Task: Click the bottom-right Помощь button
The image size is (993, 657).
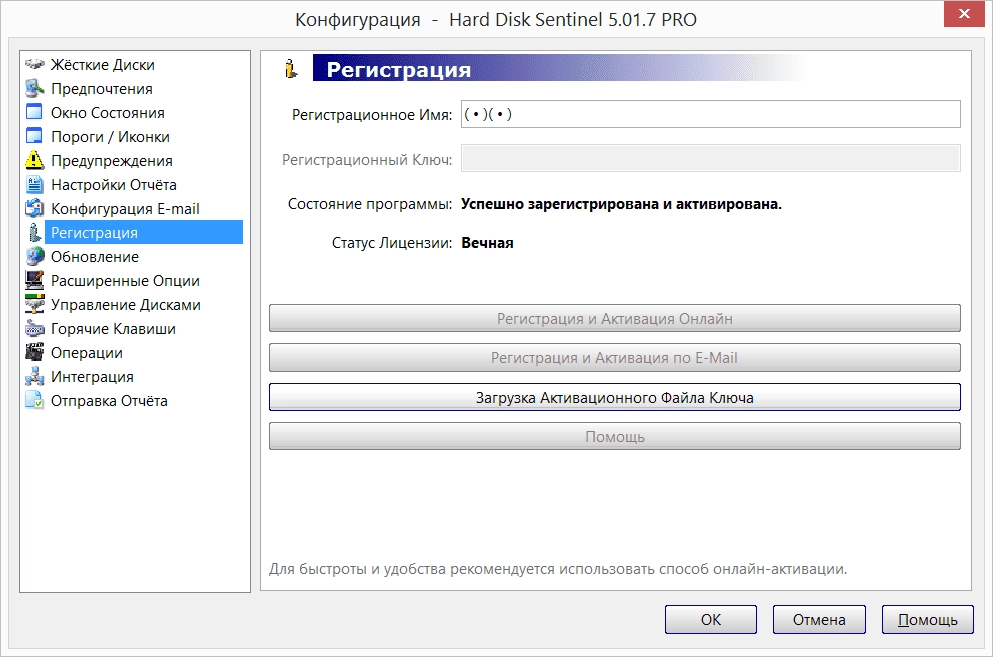Action: point(928,620)
